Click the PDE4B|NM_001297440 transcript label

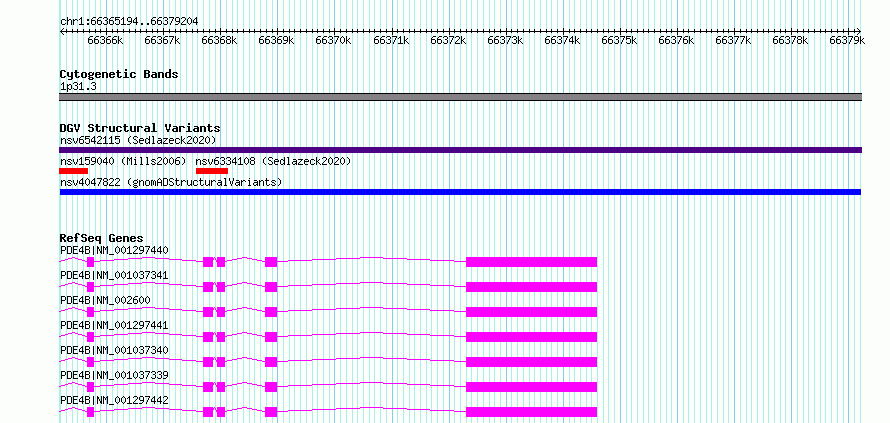114,250
